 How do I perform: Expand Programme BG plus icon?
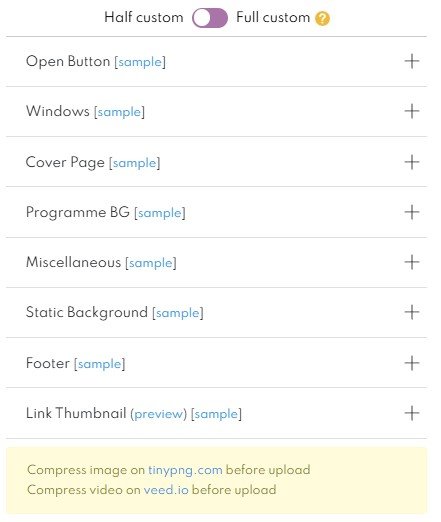tap(412, 212)
